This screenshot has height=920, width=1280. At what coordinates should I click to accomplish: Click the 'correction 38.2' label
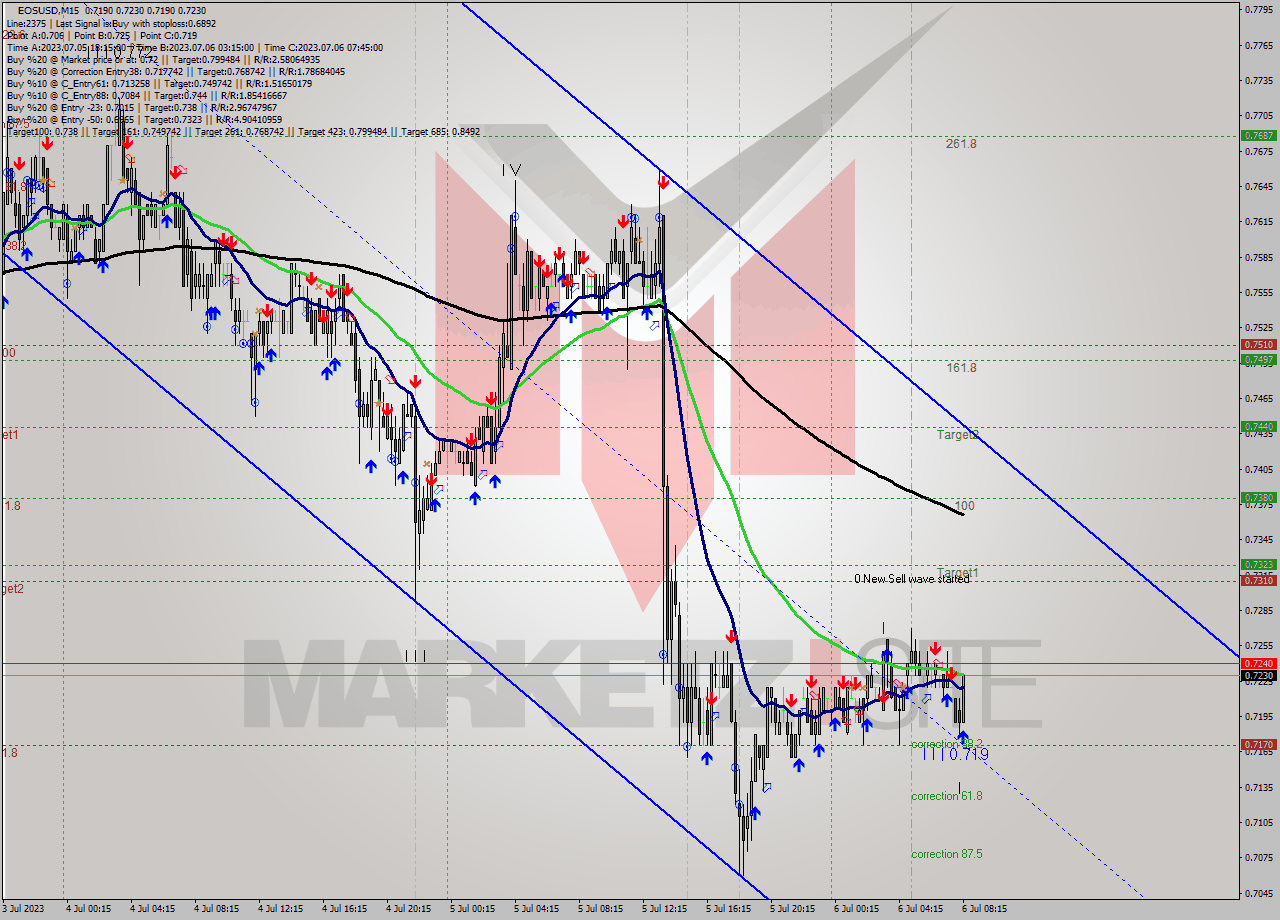point(946,744)
